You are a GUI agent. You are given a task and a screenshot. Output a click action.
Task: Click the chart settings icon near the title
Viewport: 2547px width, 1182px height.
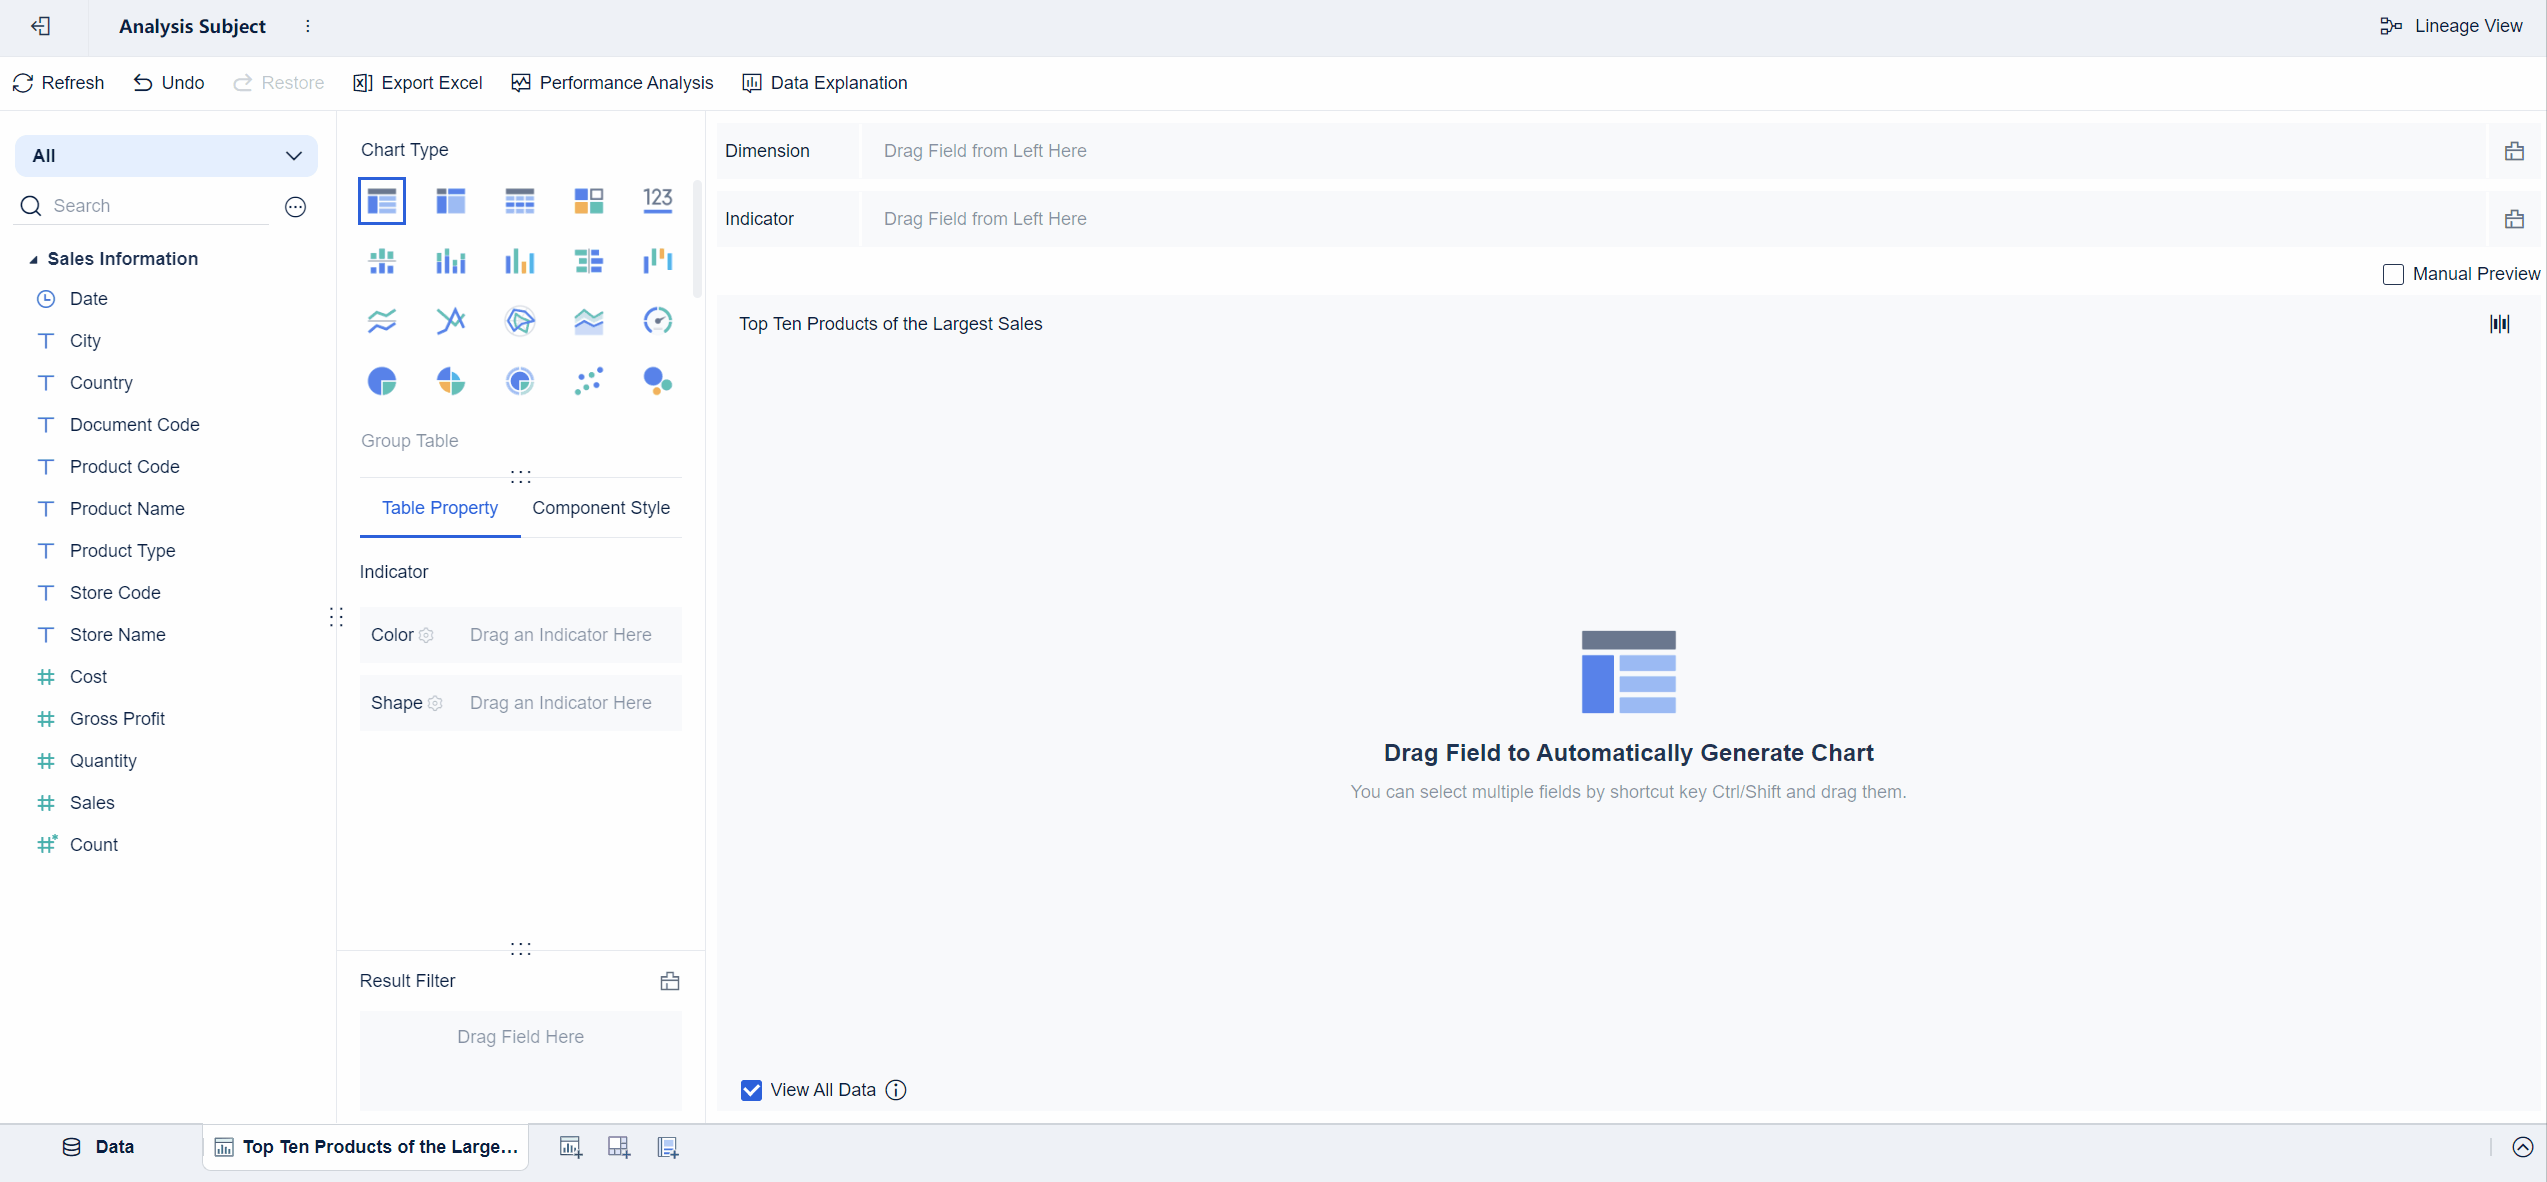[x=2499, y=324]
